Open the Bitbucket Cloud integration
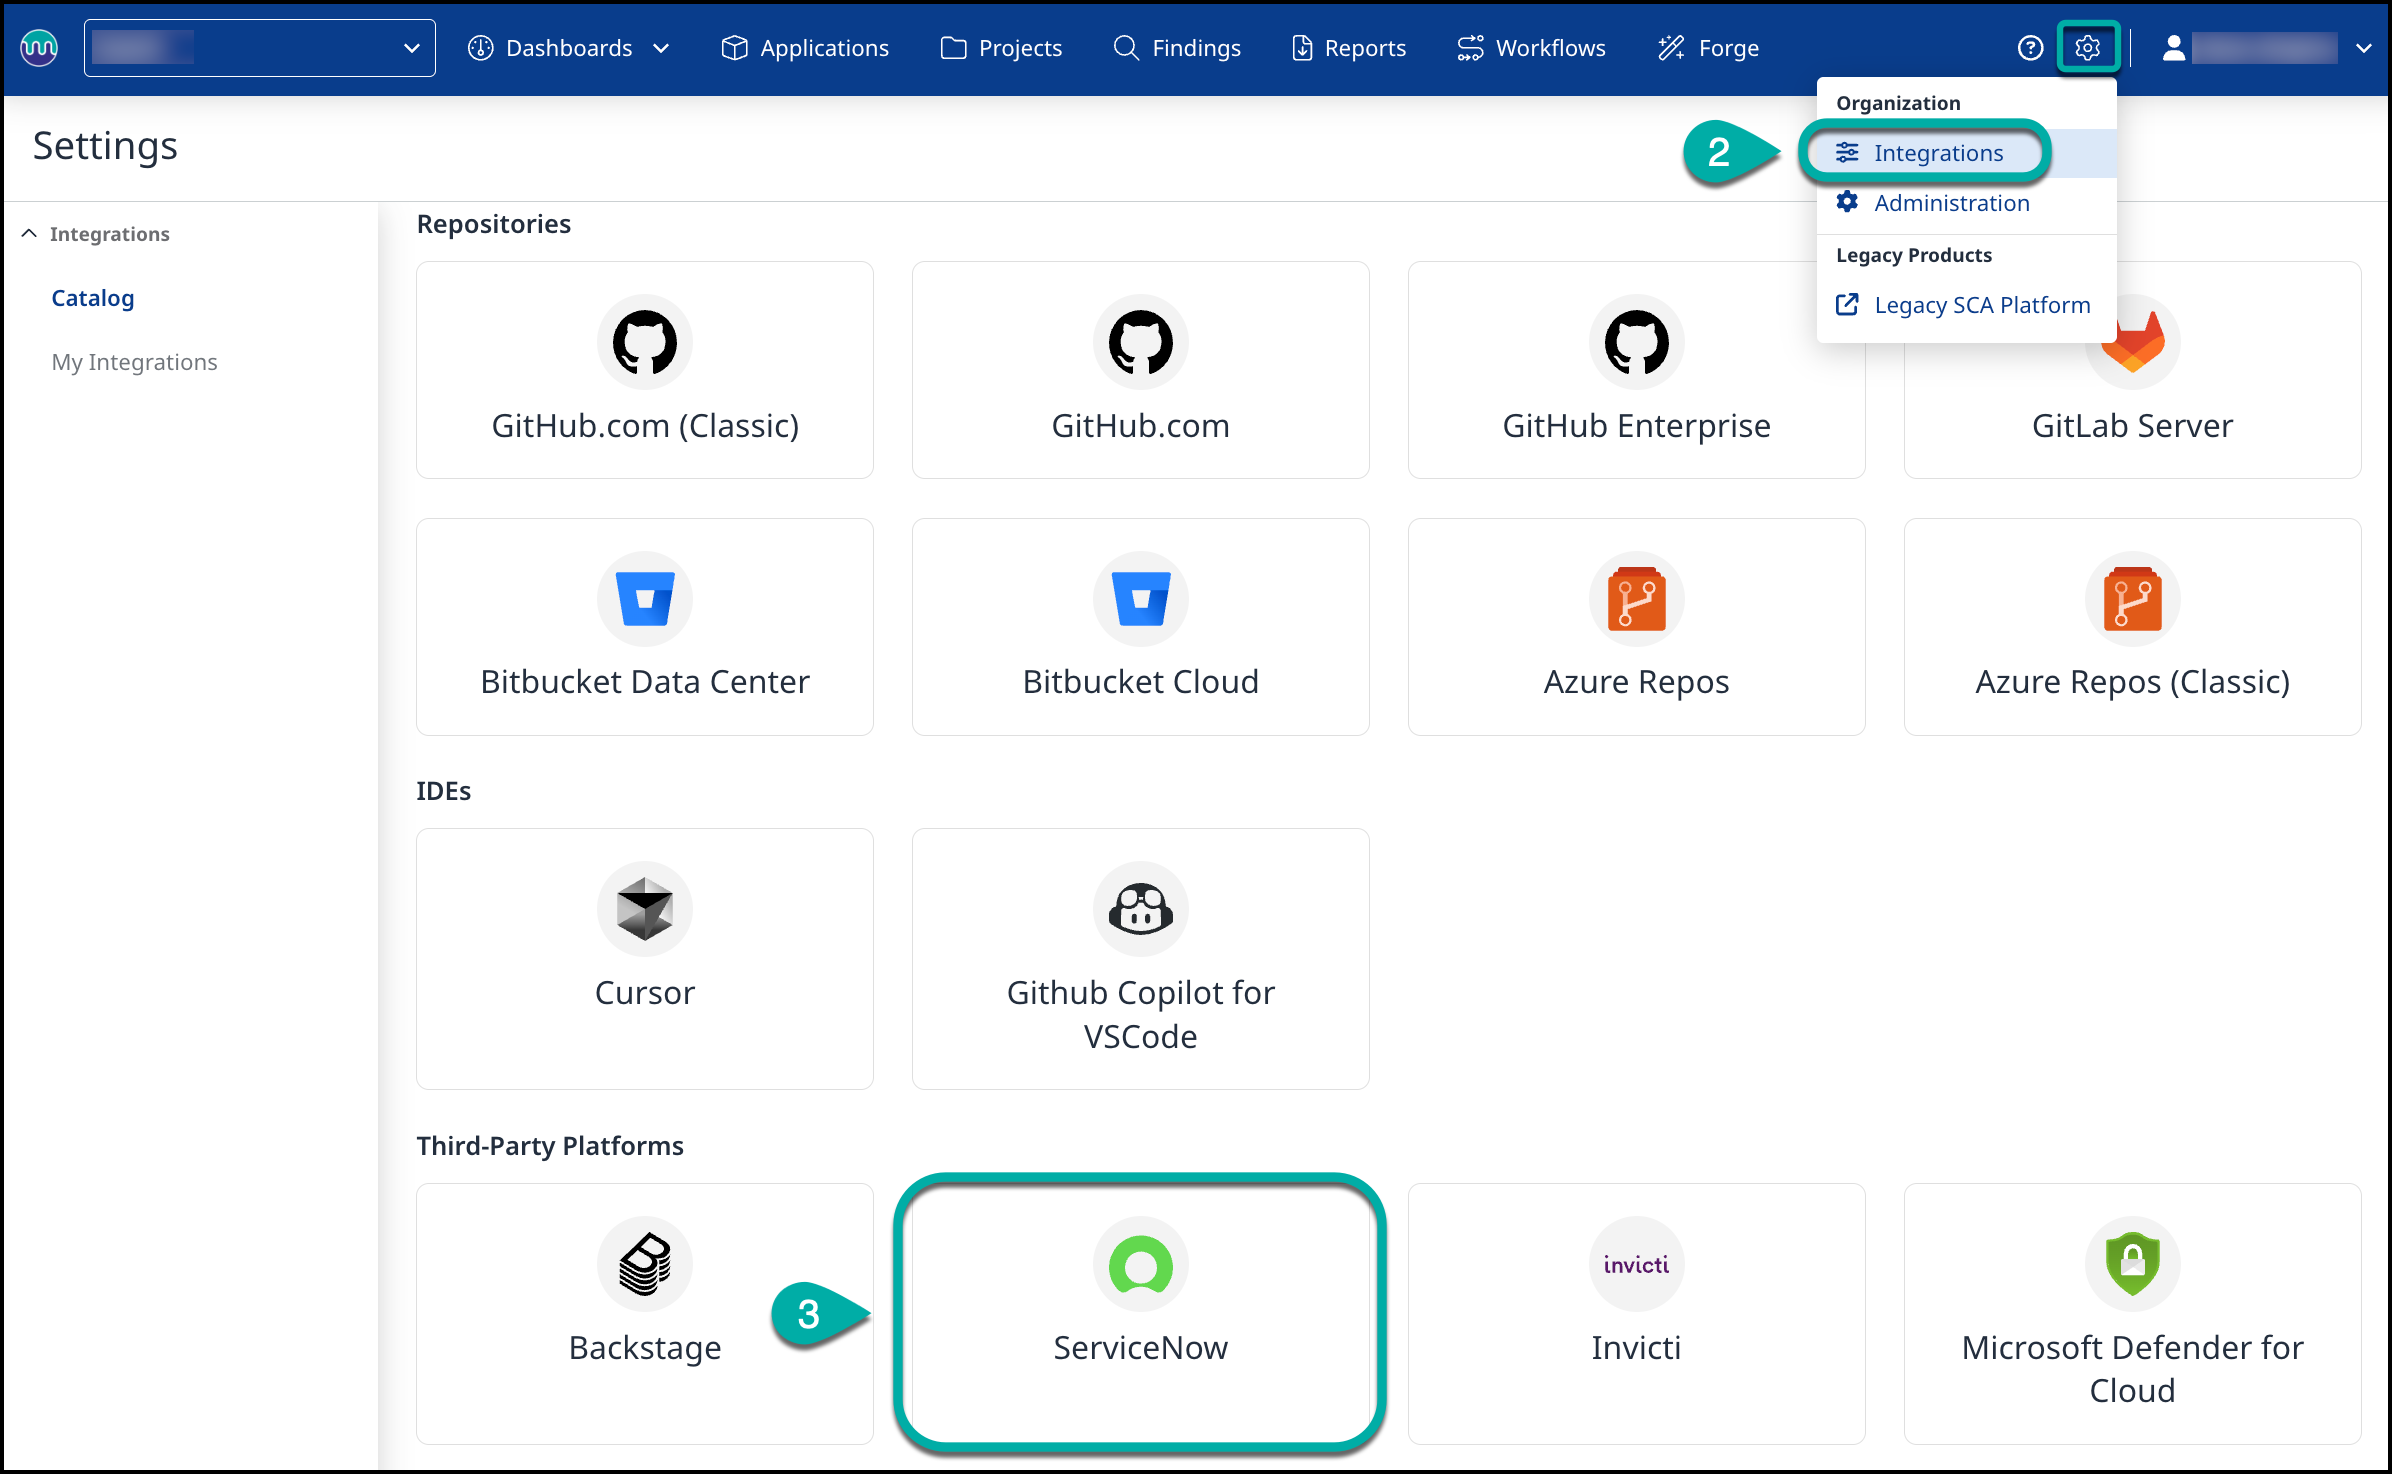The height and width of the screenshot is (1474, 2392). point(1140,626)
